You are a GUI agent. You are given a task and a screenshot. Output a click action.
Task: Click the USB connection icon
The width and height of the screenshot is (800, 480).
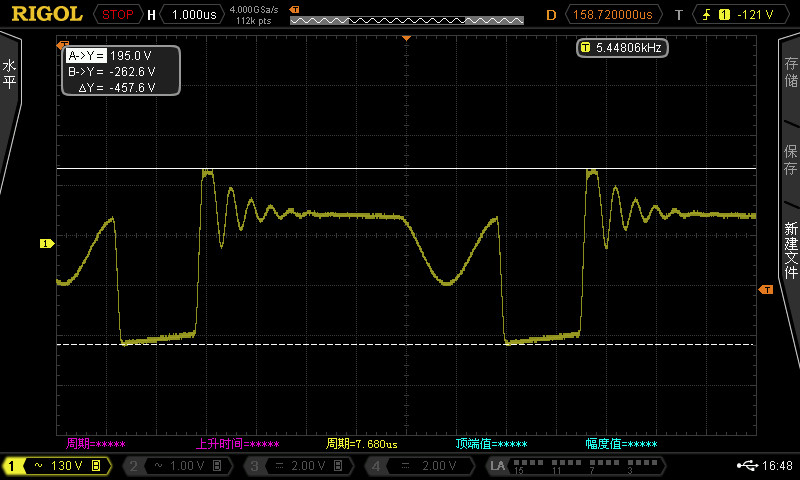[748, 466]
